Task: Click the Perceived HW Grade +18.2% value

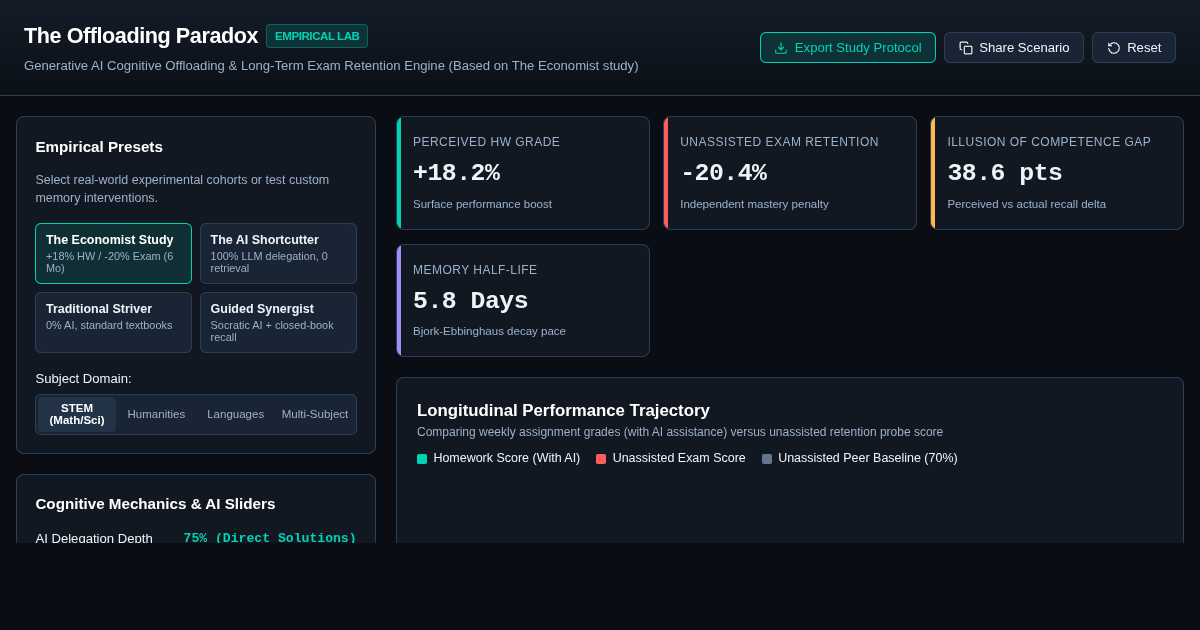Action: tap(456, 173)
